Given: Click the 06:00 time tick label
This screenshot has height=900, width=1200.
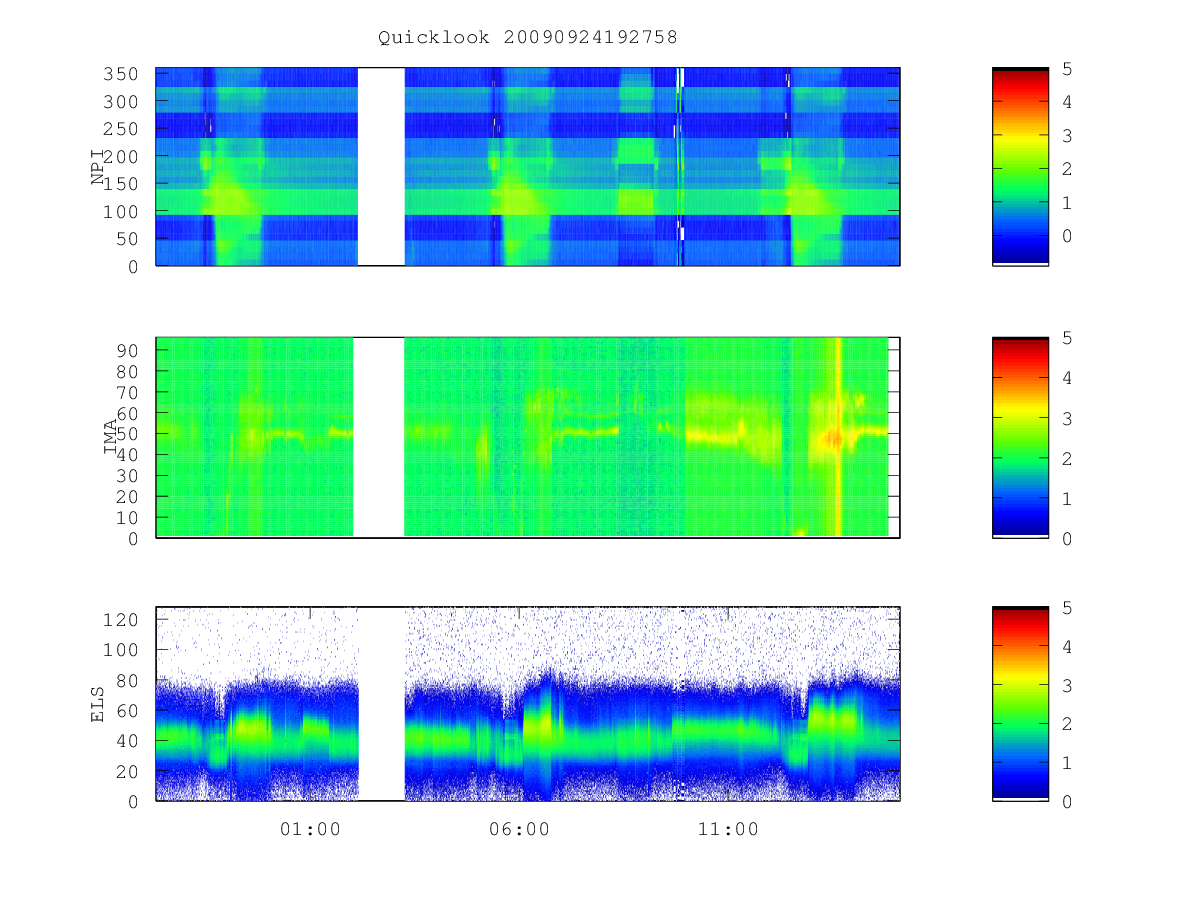Looking at the screenshot, I should 519,829.
